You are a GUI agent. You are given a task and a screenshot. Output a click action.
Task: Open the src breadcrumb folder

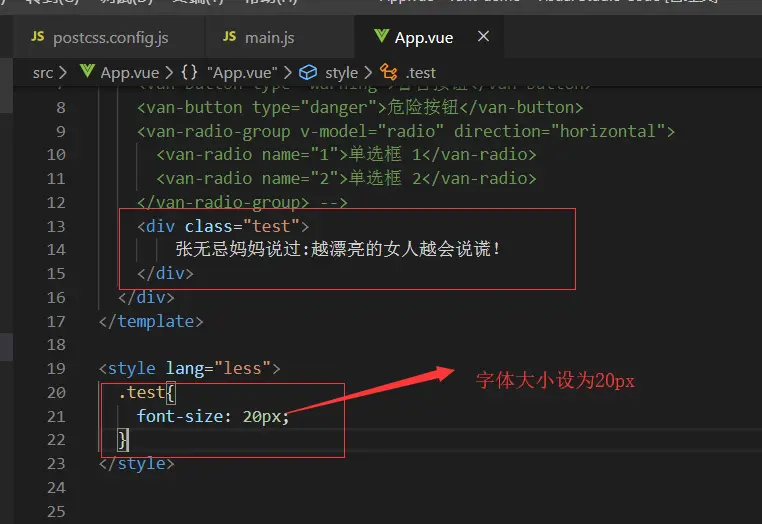43,73
